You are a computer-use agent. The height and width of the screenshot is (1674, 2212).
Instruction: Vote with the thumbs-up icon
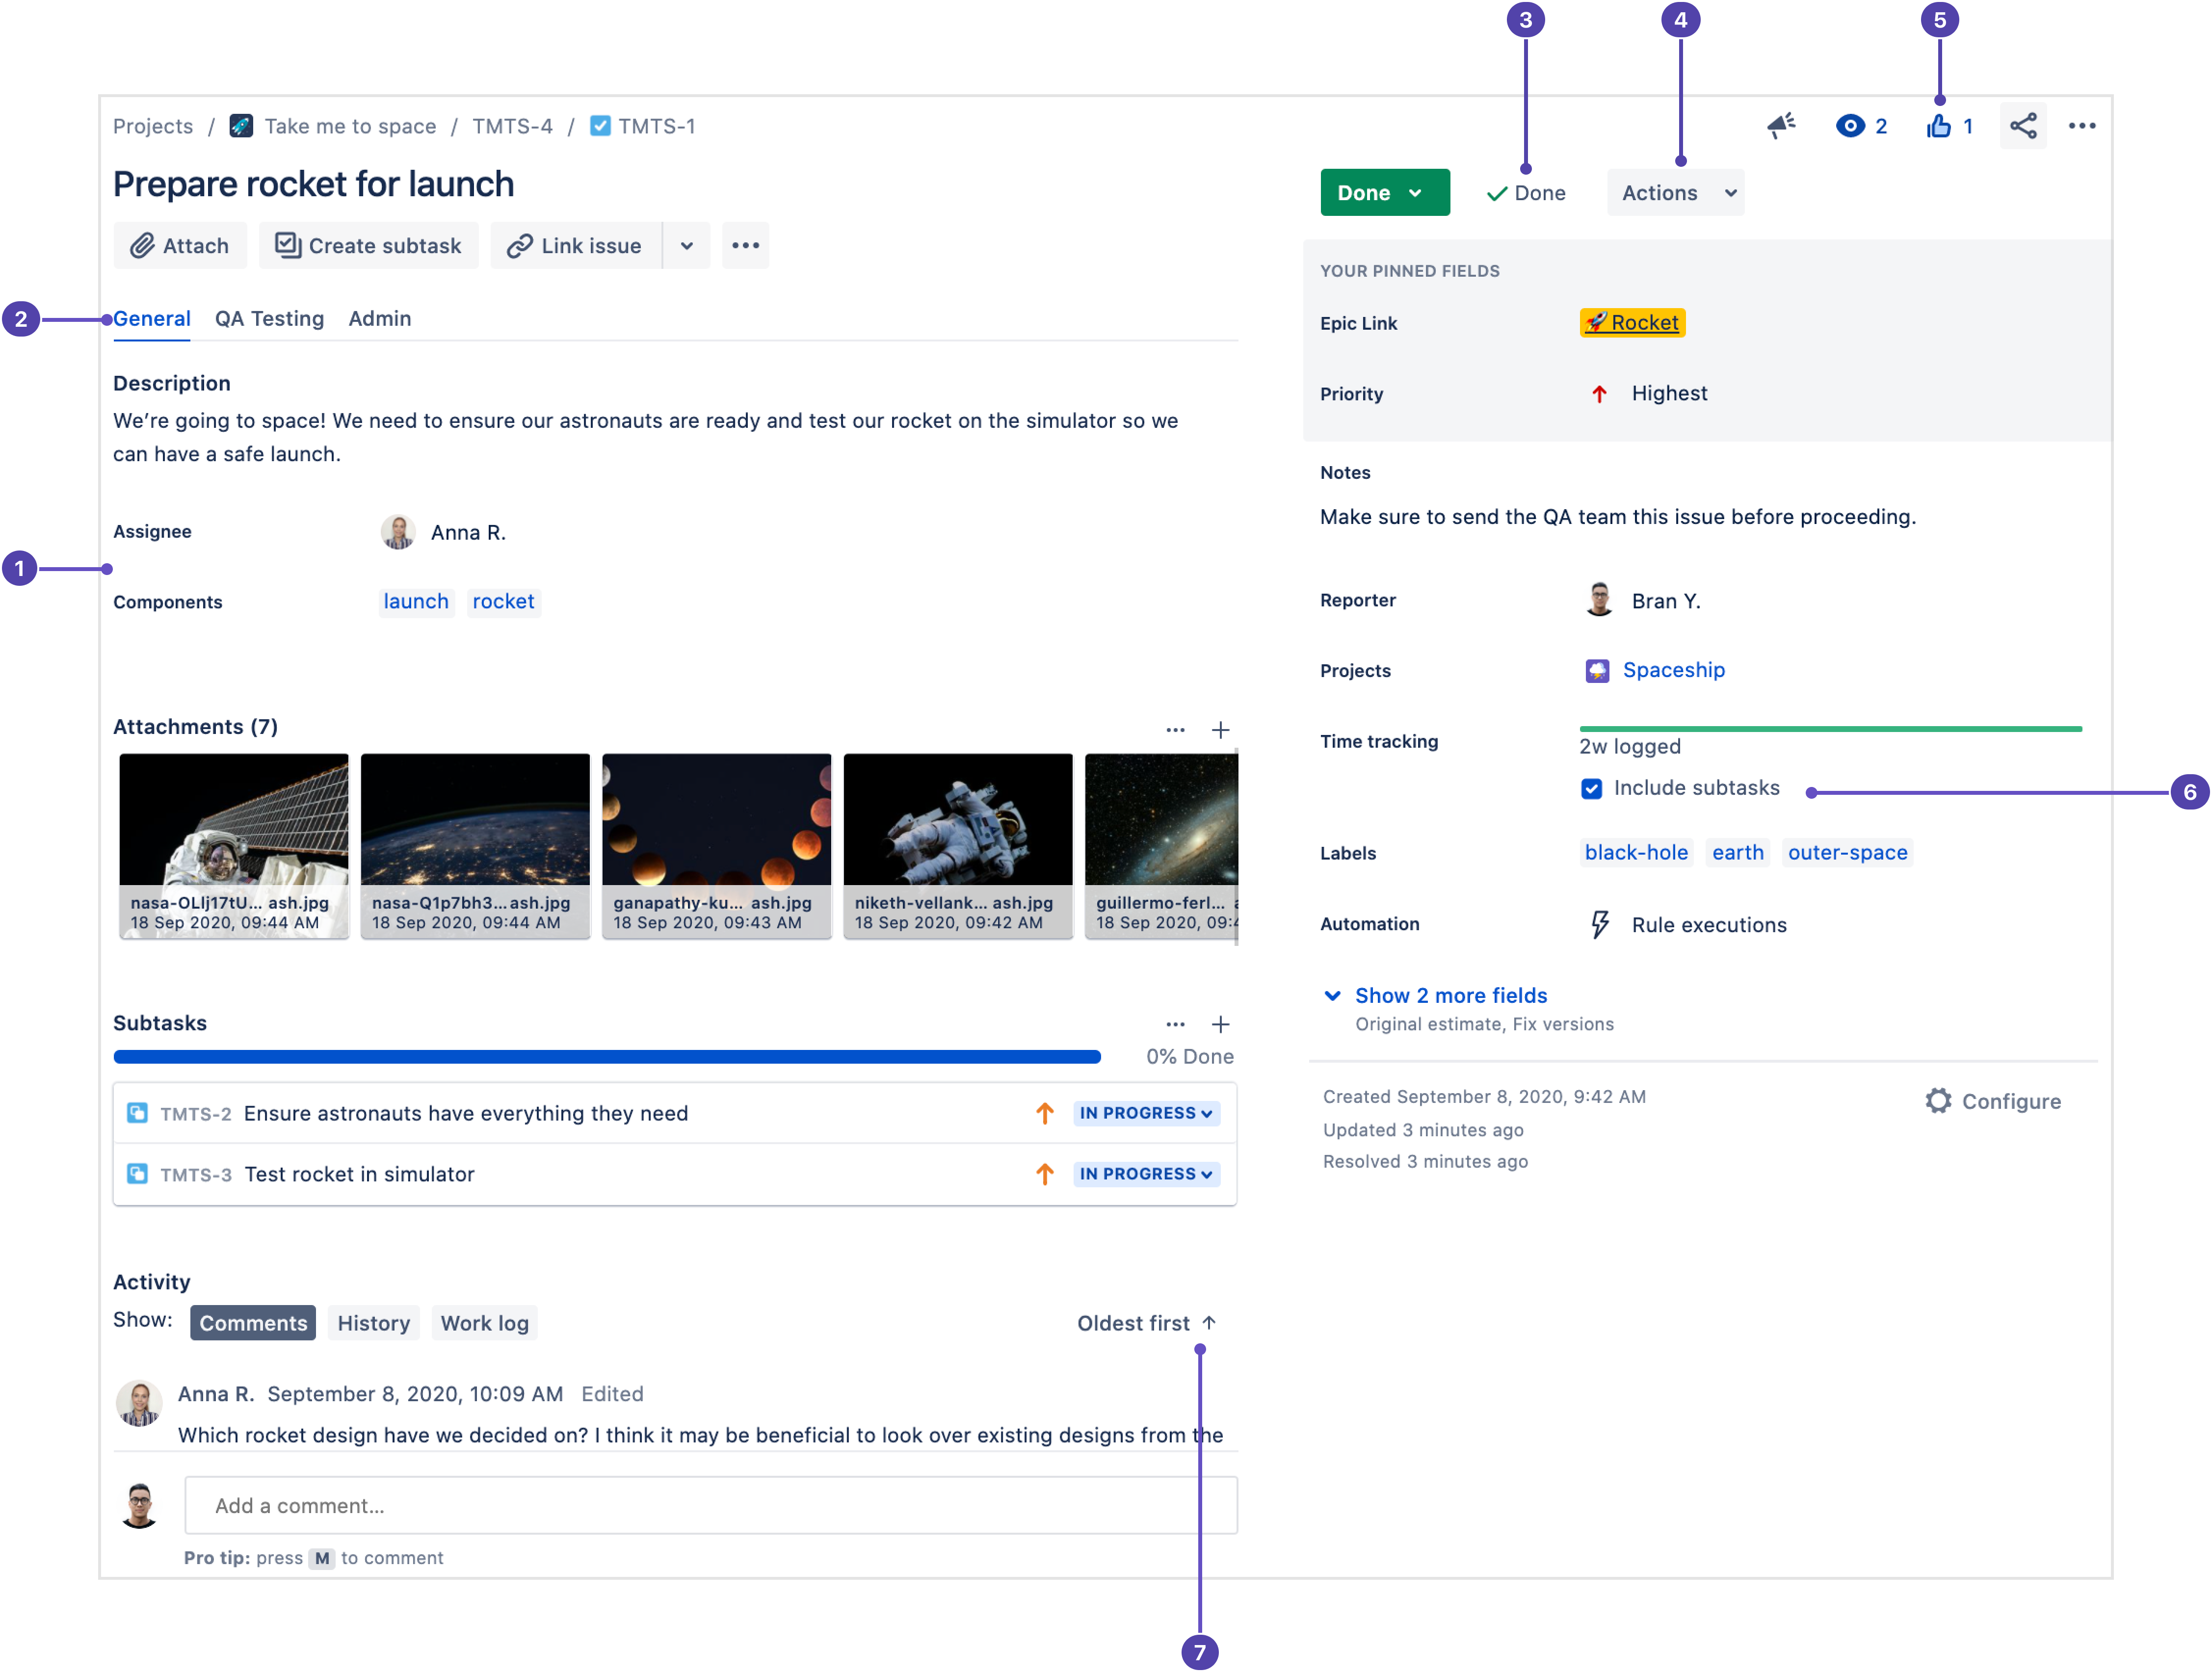point(1939,126)
